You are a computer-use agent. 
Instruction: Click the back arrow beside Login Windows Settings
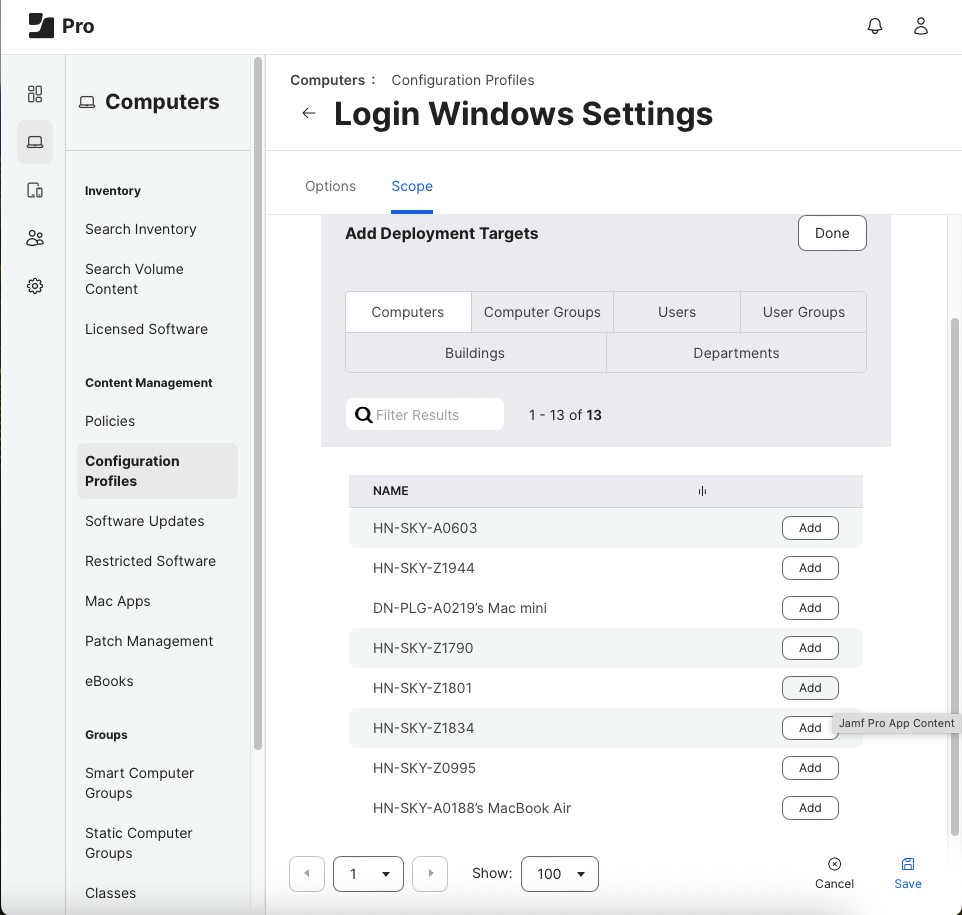[309, 114]
